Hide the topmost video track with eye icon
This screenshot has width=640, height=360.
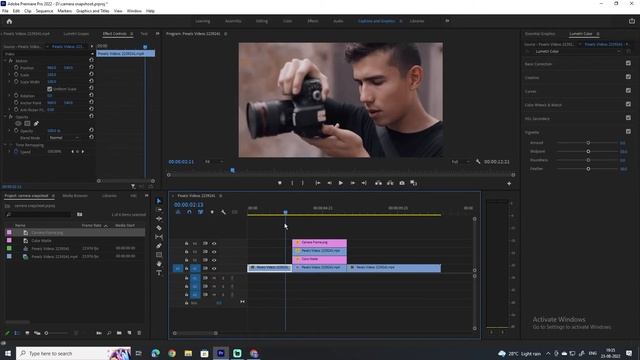(x=214, y=243)
